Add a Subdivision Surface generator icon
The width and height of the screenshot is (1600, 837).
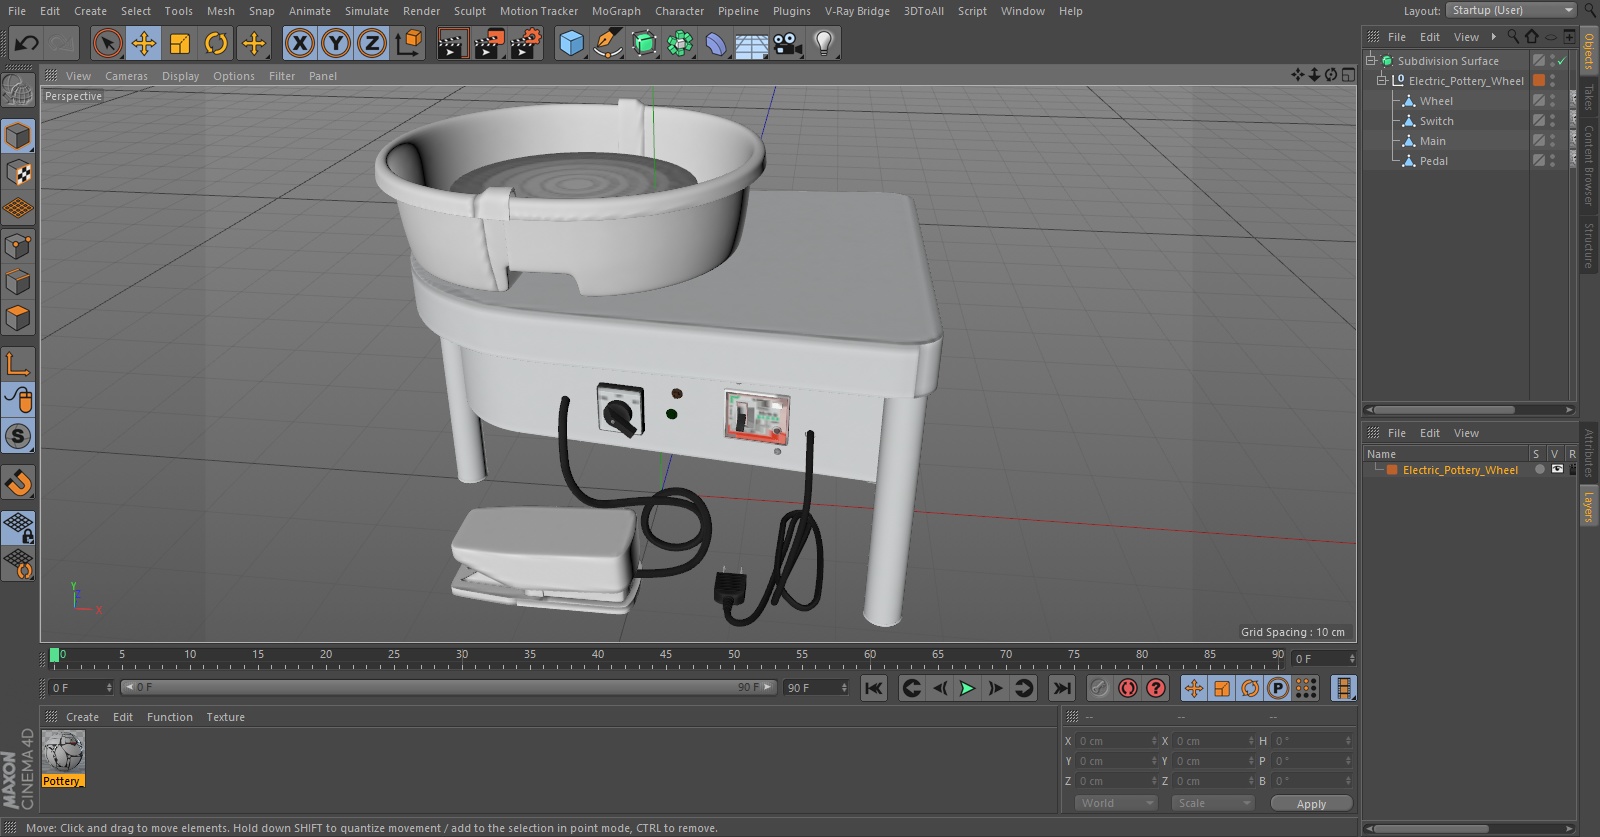coord(644,43)
